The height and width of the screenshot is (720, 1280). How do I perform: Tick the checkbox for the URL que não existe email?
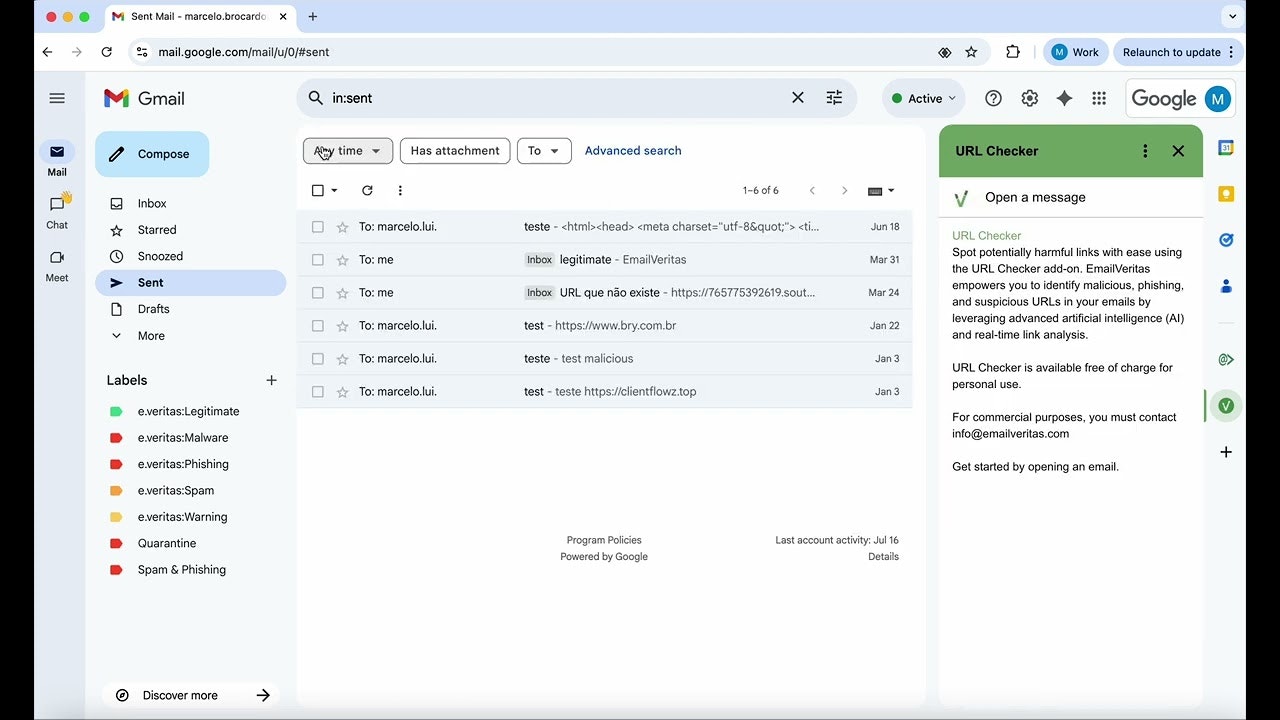(318, 293)
